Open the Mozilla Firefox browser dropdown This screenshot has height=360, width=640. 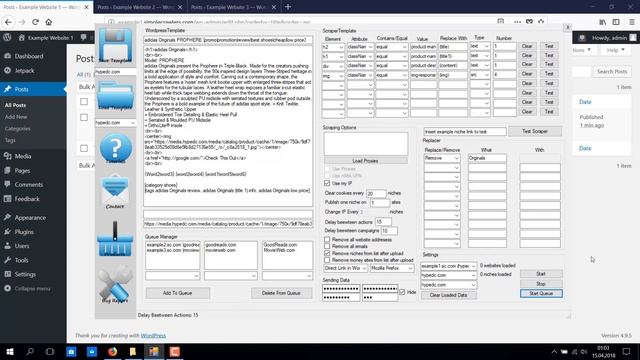[392, 268]
